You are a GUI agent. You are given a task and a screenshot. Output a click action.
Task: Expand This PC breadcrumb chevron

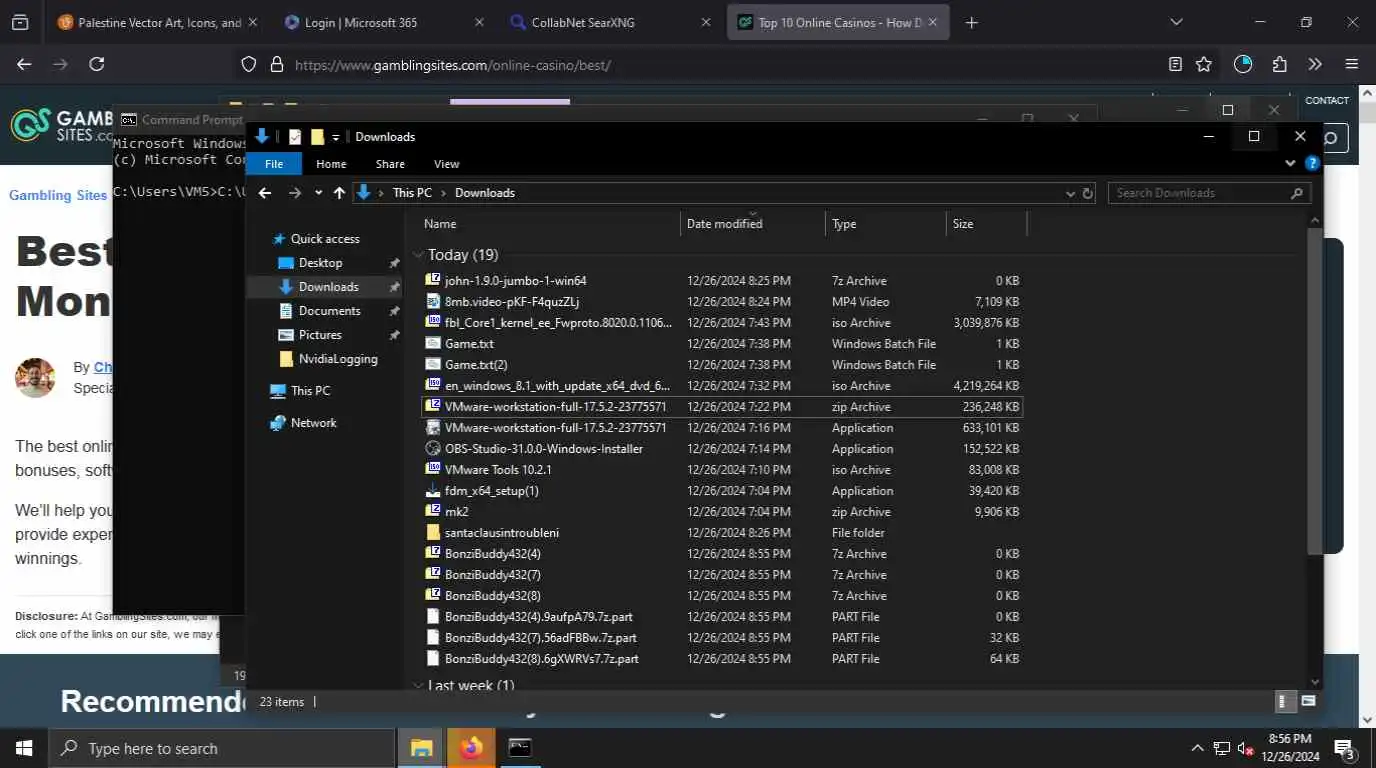tap(443, 193)
